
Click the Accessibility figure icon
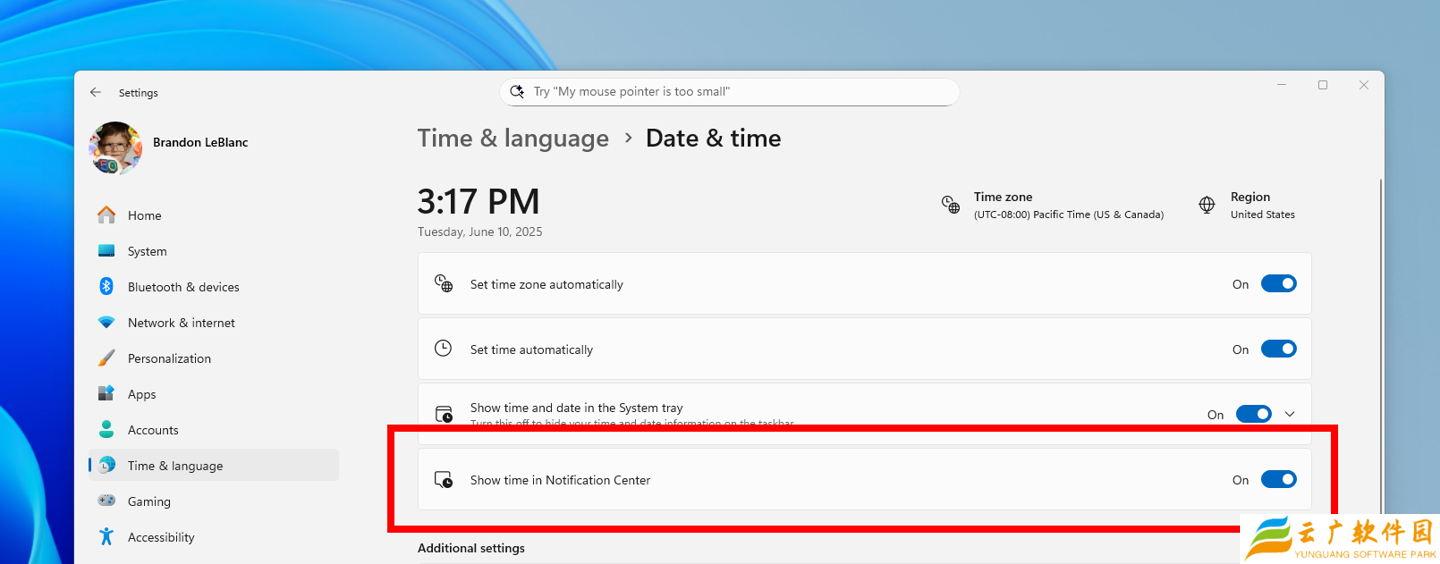click(x=106, y=537)
